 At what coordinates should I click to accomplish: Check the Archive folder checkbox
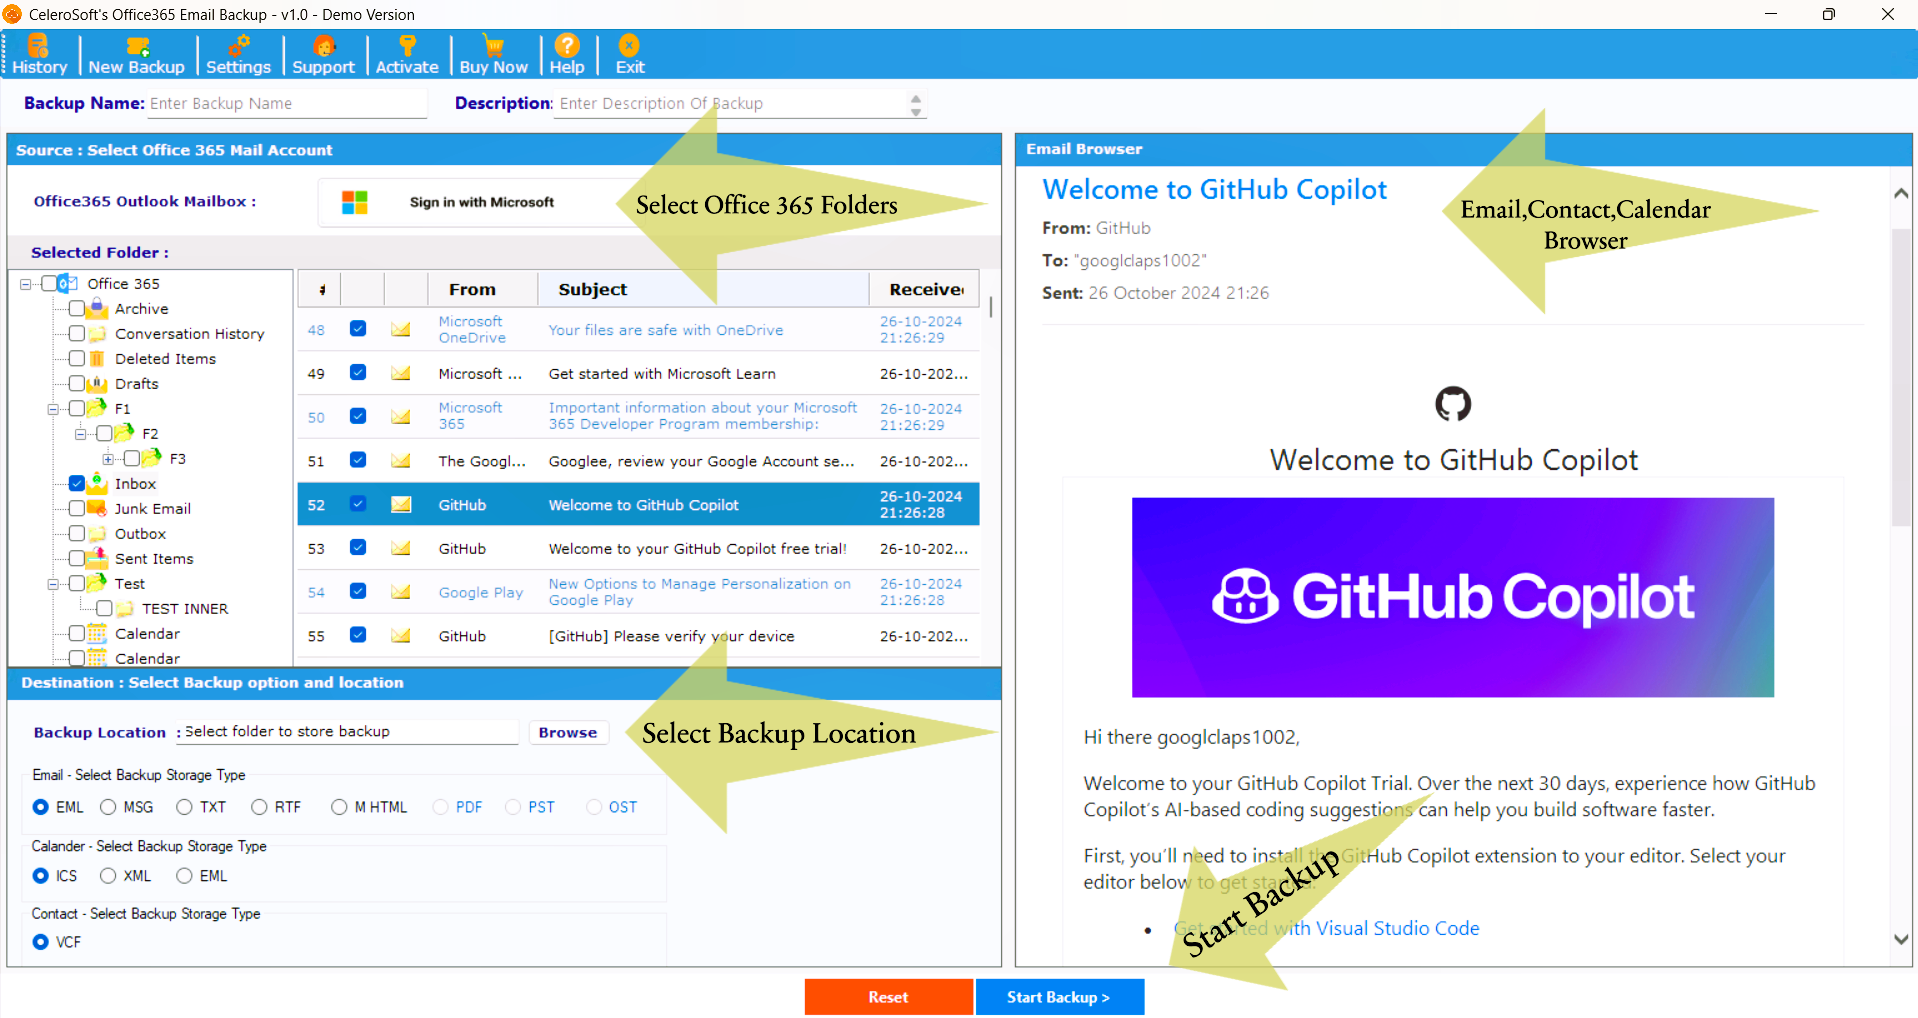[78, 308]
